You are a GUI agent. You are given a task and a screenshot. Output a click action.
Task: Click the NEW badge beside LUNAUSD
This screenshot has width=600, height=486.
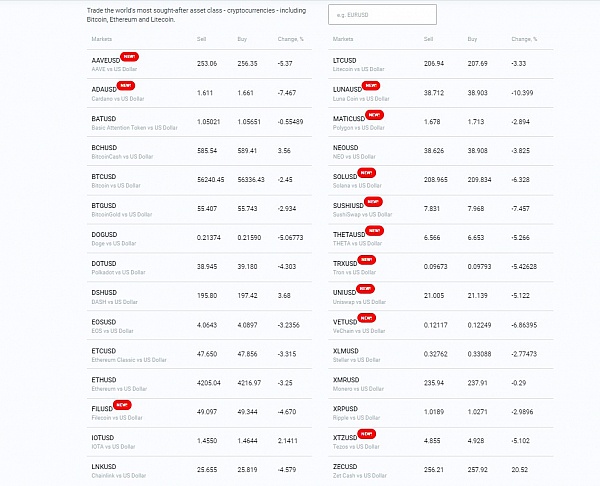point(370,86)
